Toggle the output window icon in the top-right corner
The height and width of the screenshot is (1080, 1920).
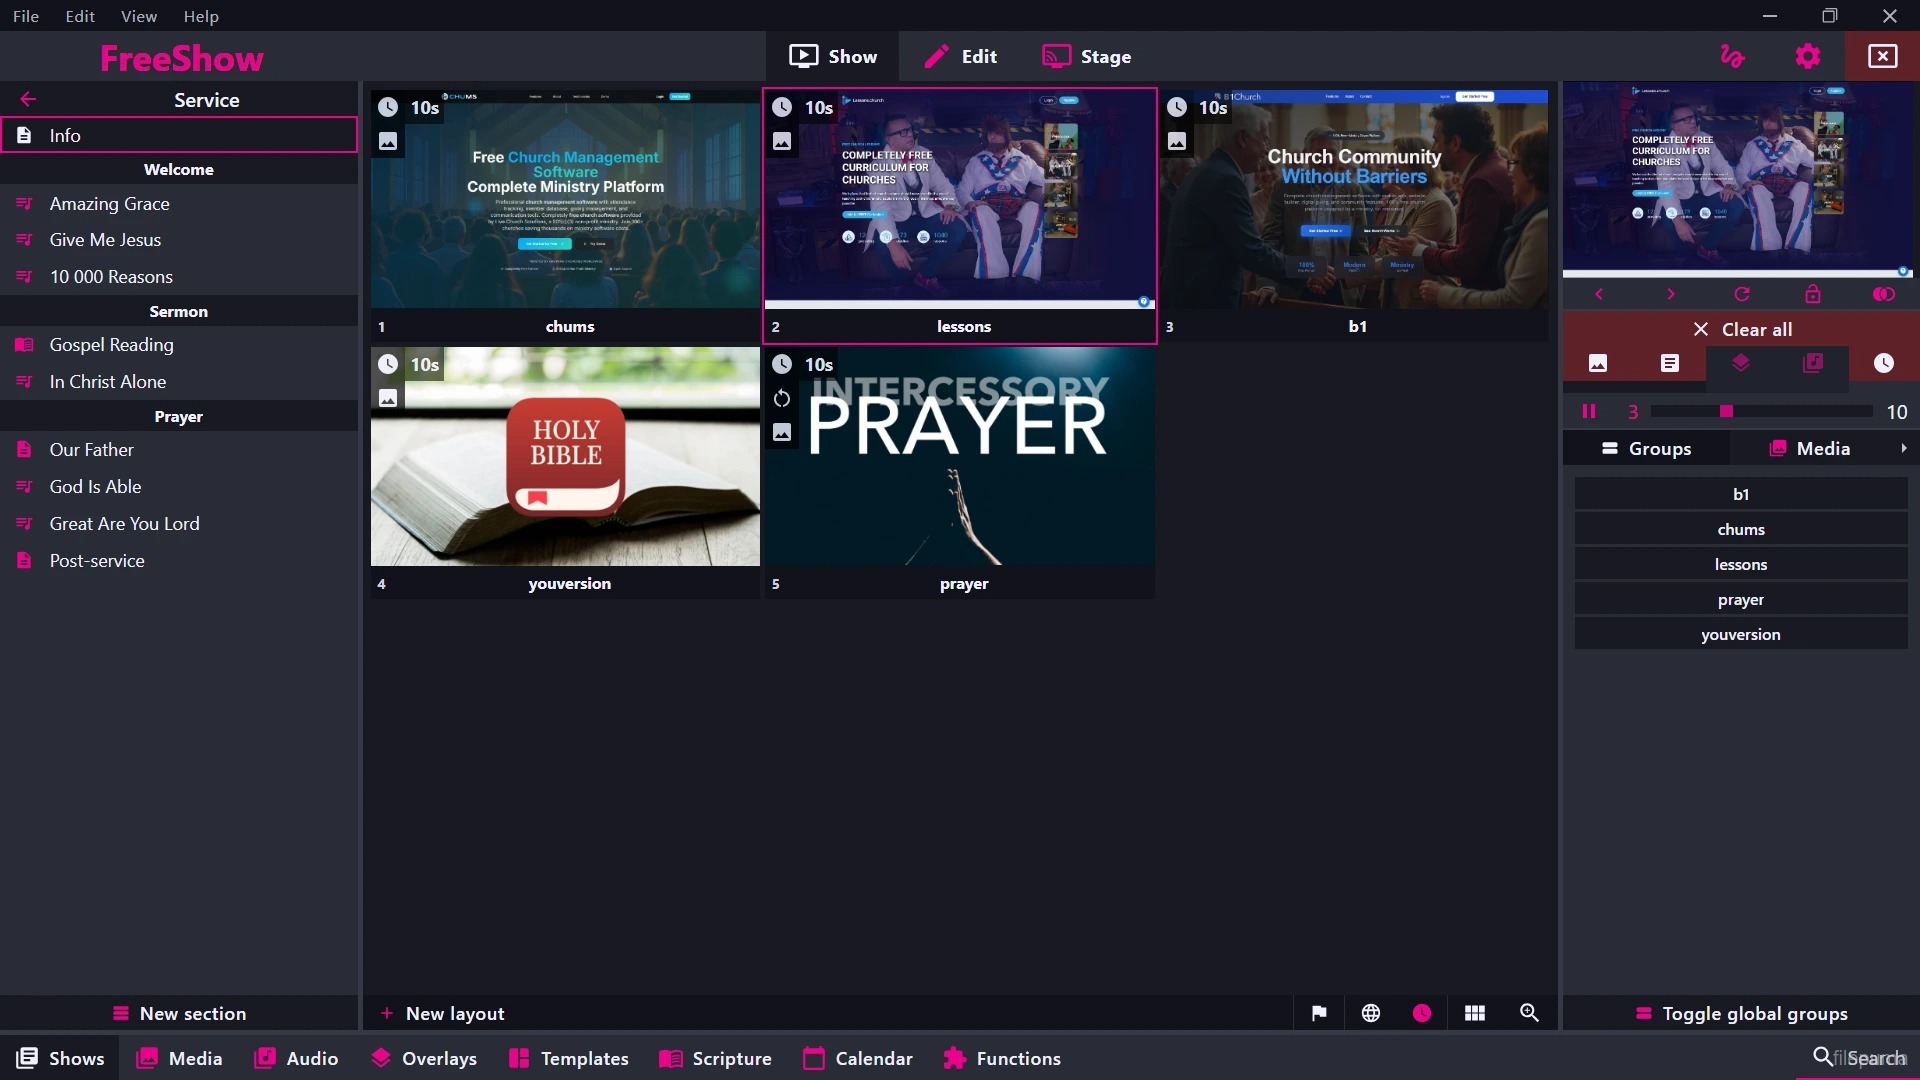1882,56
